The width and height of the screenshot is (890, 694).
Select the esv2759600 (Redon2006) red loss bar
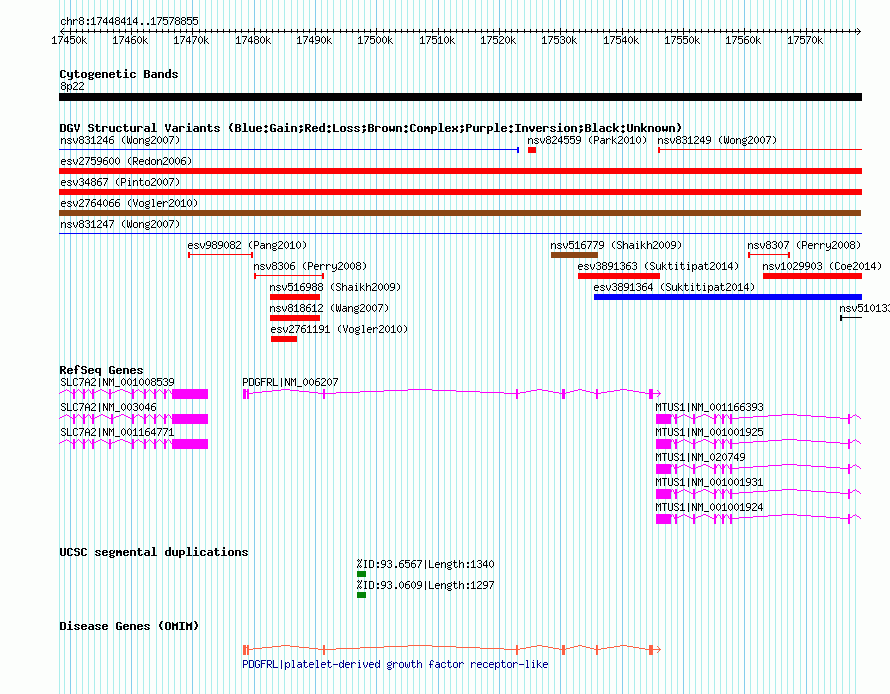(460, 171)
